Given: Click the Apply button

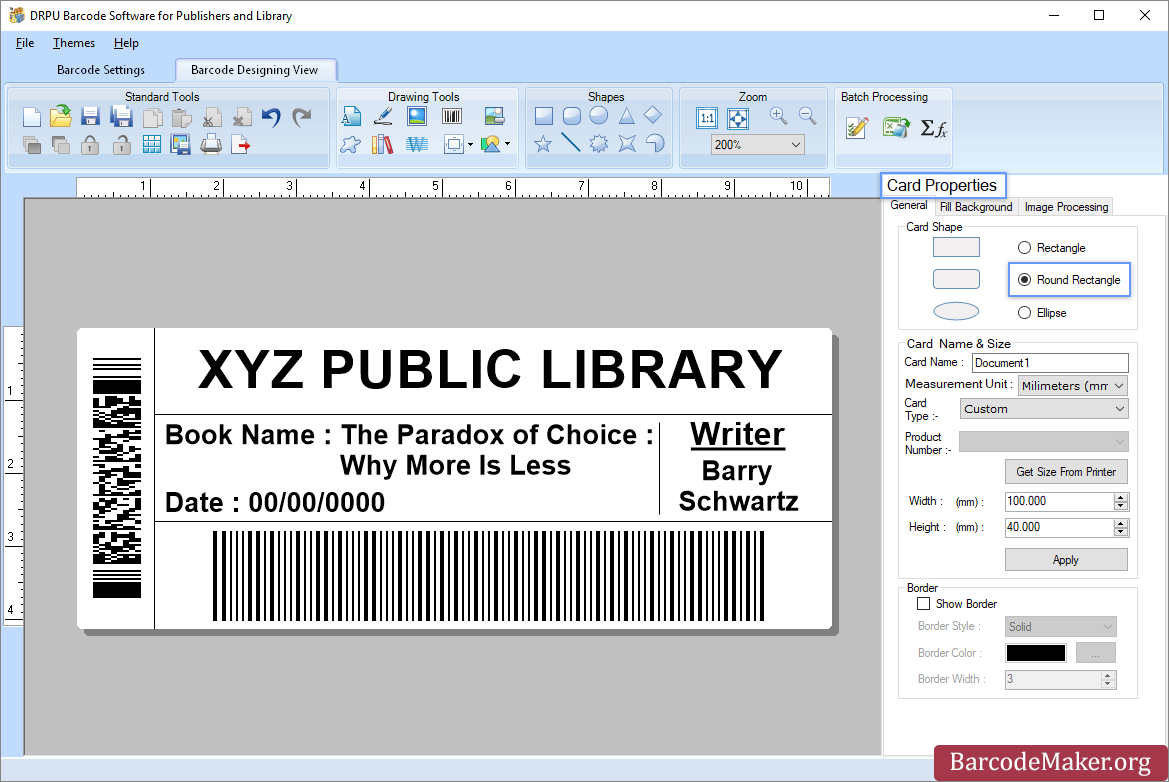Looking at the screenshot, I should [x=1066, y=560].
